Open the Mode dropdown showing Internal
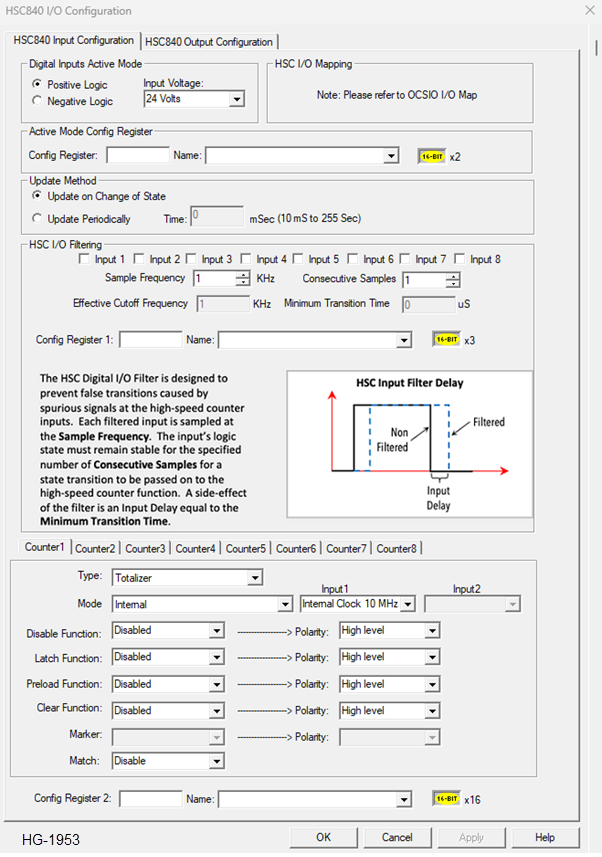Viewport: 602px width, 857px height. (285, 604)
